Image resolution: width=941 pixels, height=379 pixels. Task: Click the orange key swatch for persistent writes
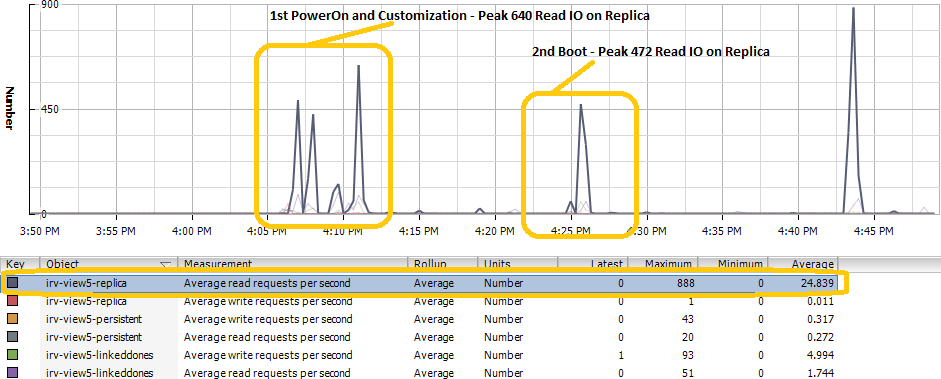pos(13,319)
